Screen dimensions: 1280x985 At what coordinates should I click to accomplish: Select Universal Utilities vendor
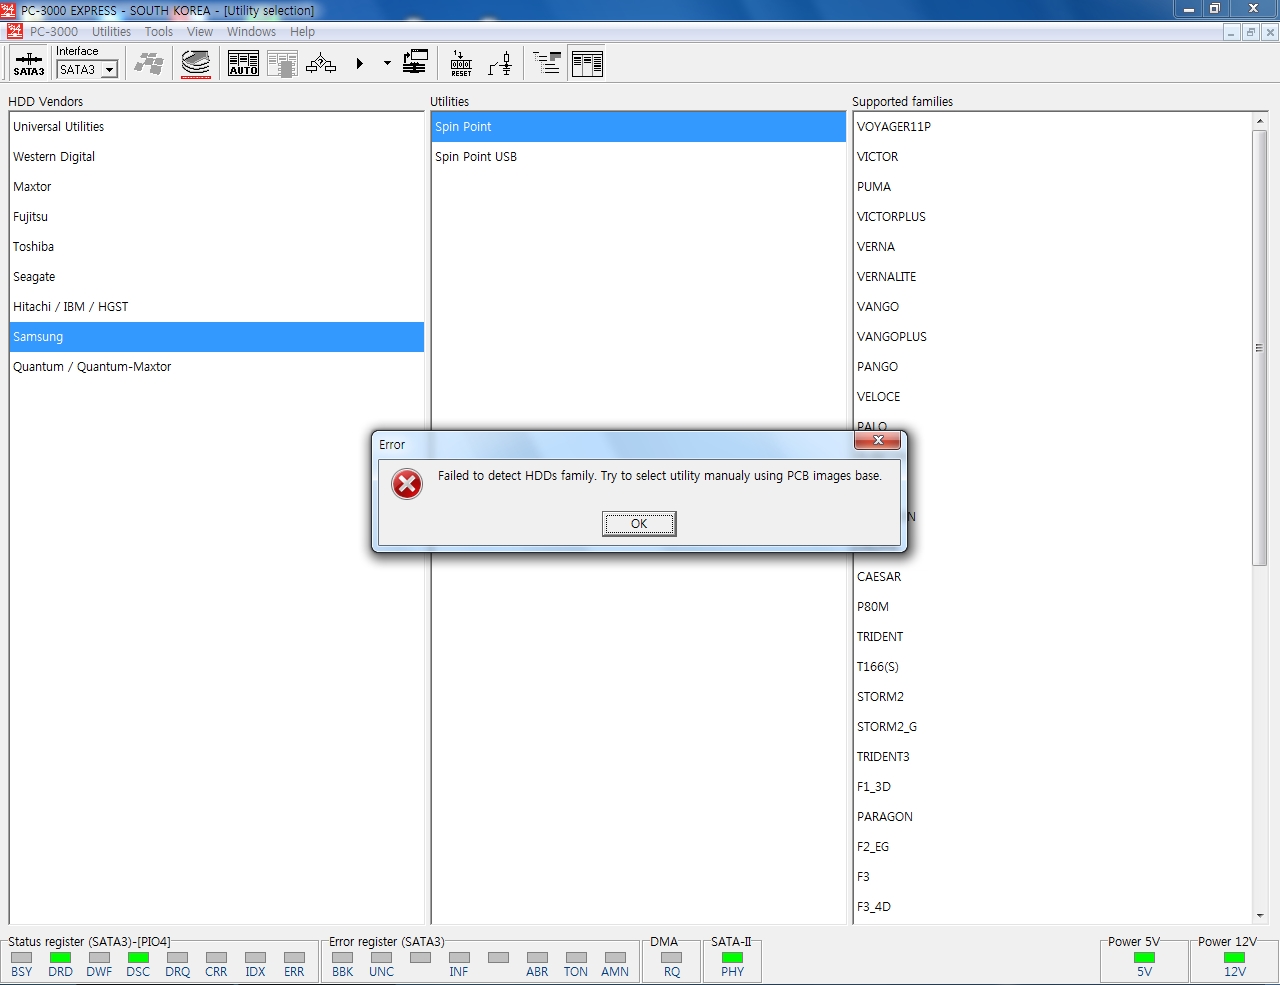[217, 127]
